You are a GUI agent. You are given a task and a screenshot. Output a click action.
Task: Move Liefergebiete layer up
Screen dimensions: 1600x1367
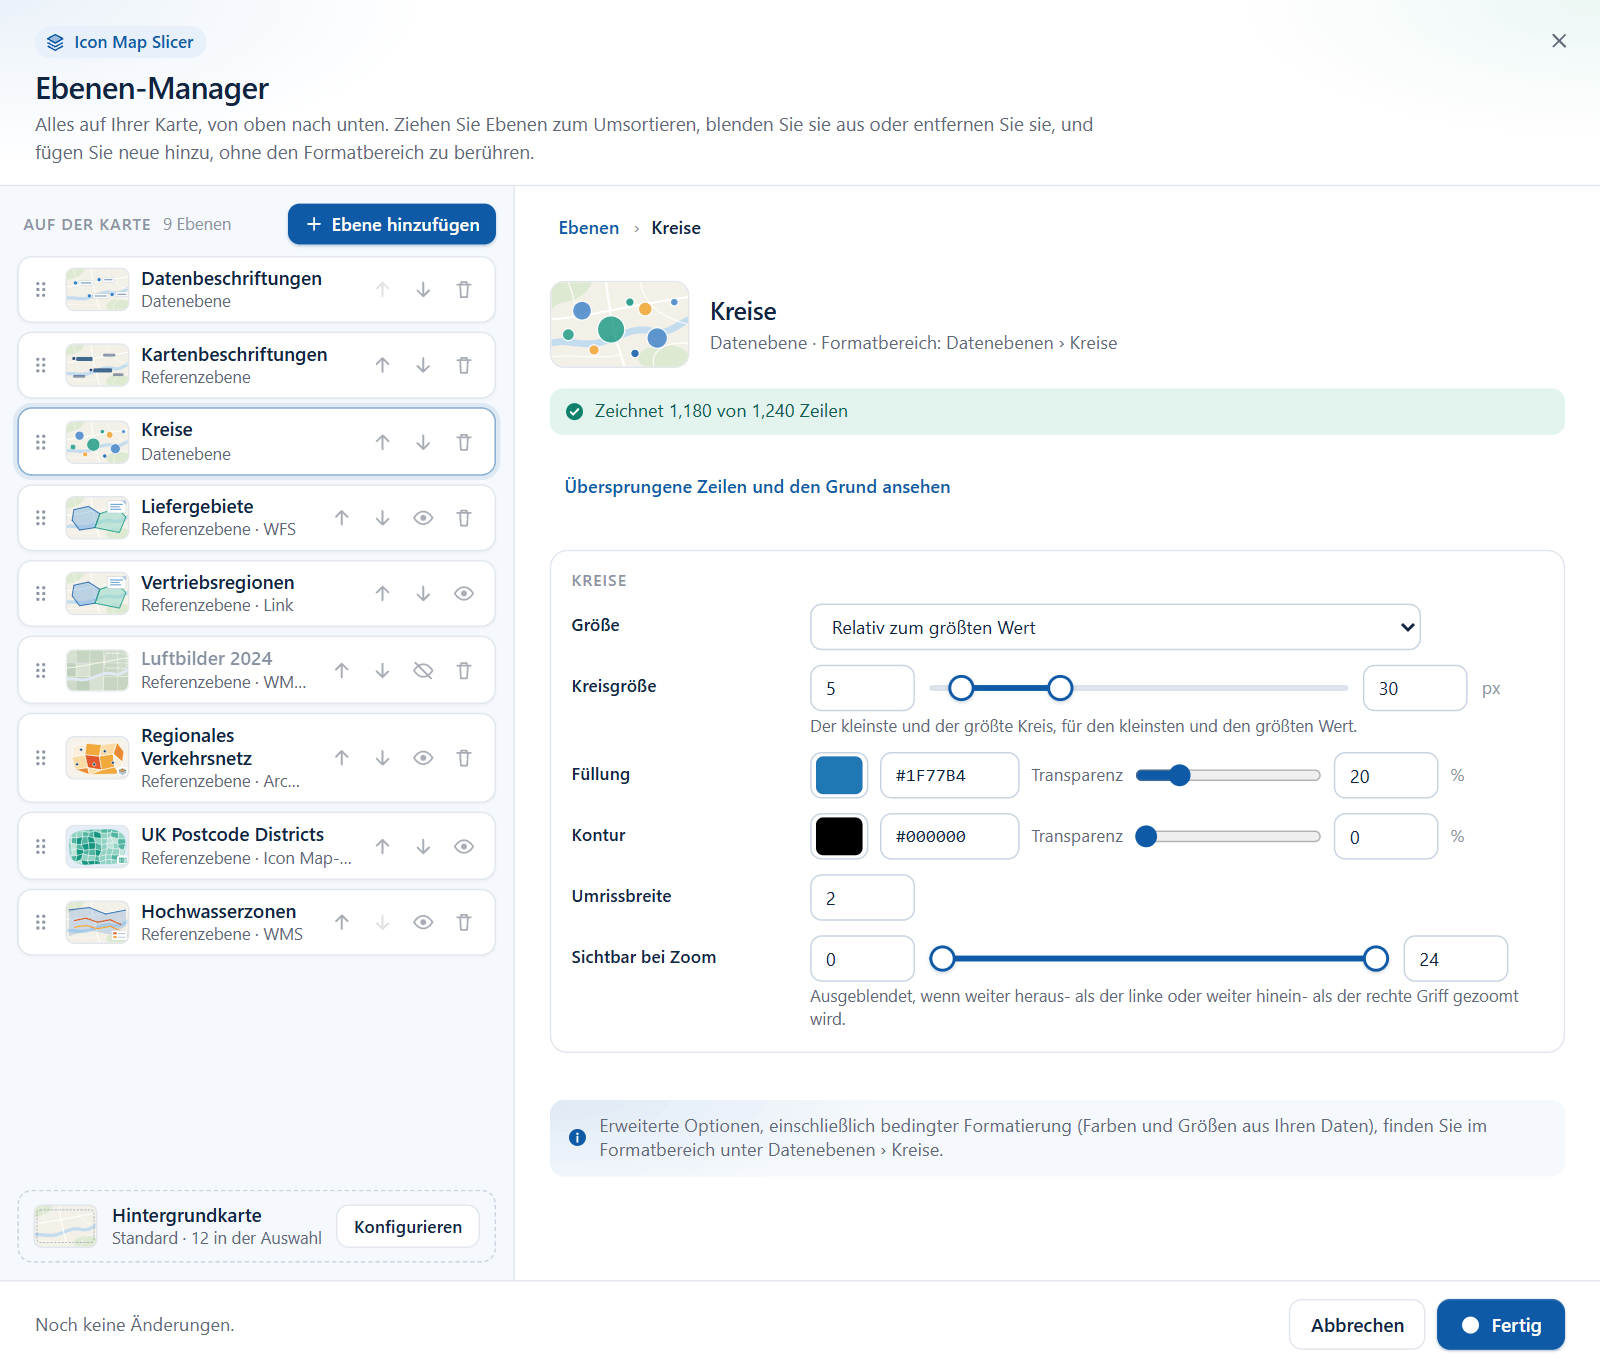coord(342,518)
